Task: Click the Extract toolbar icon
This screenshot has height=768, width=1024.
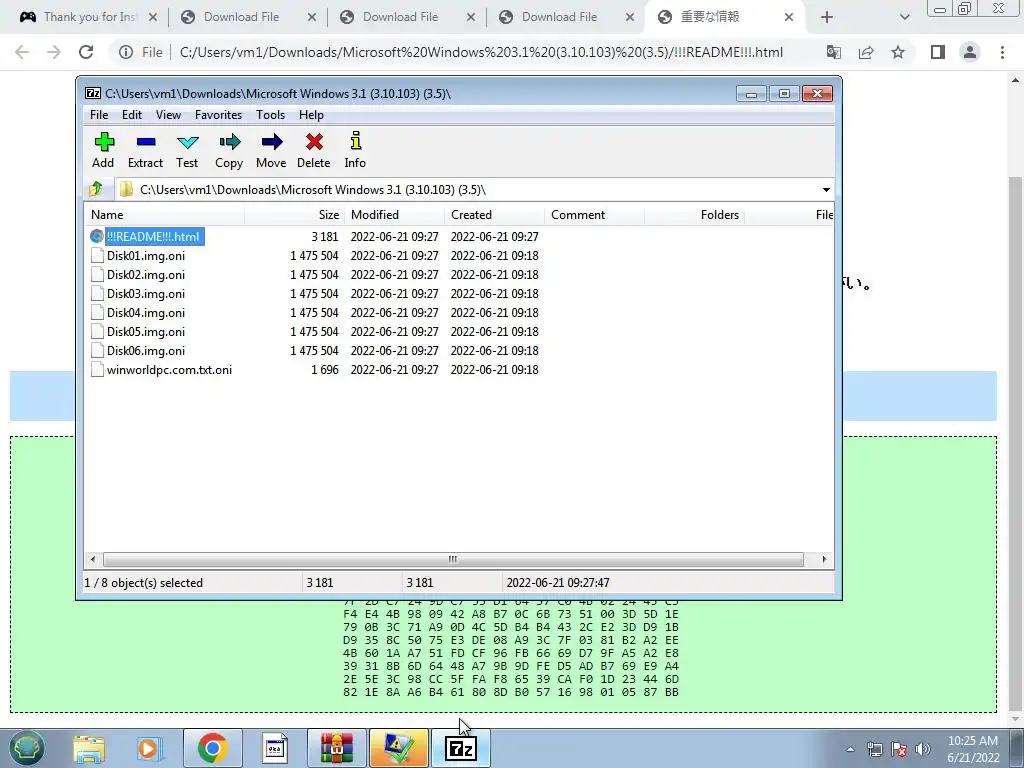Action: pyautogui.click(x=145, y=150)
